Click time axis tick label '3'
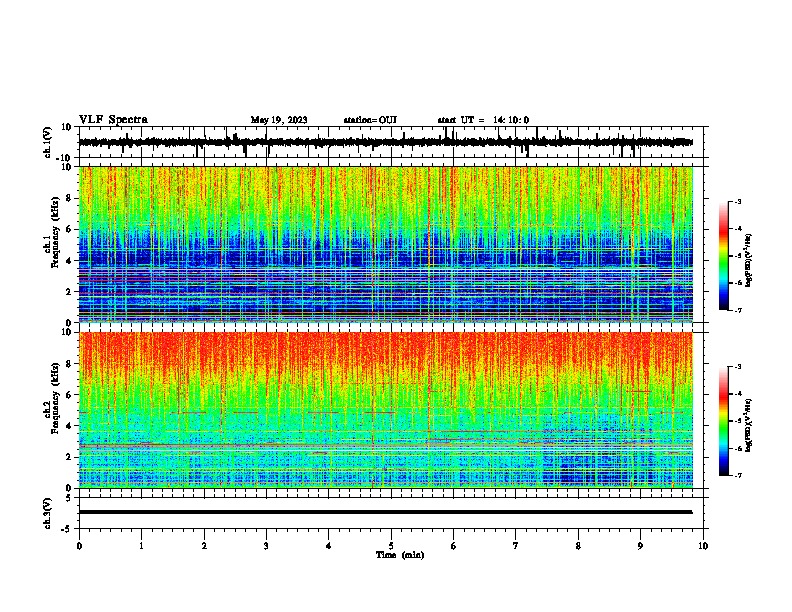Screen dimensions: 792x612 coord(266,546)
